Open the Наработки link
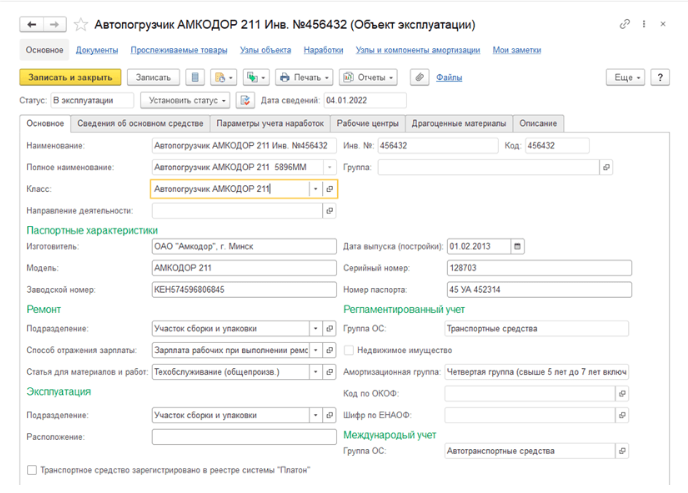Viewport: 688px width, 493px height. (323, 50)
